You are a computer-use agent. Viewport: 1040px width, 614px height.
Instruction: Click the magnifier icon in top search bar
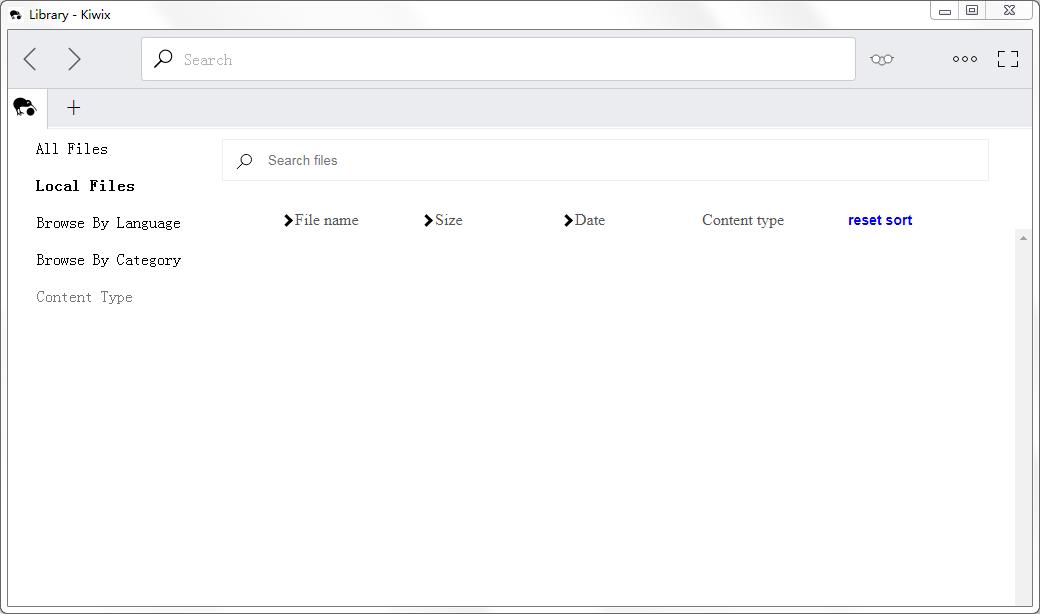click(163, 59)
